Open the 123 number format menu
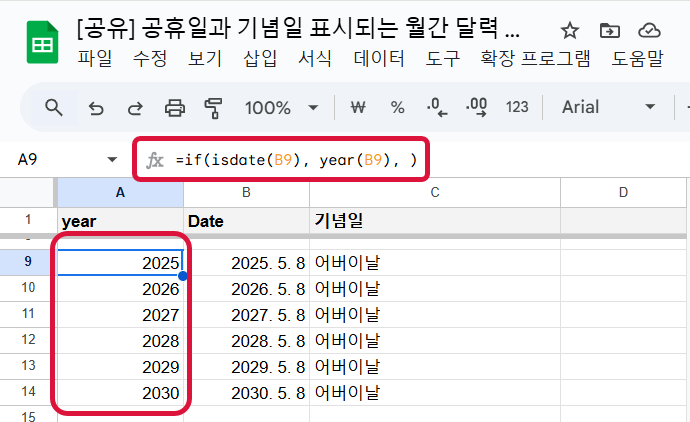 tap(517, 107)
